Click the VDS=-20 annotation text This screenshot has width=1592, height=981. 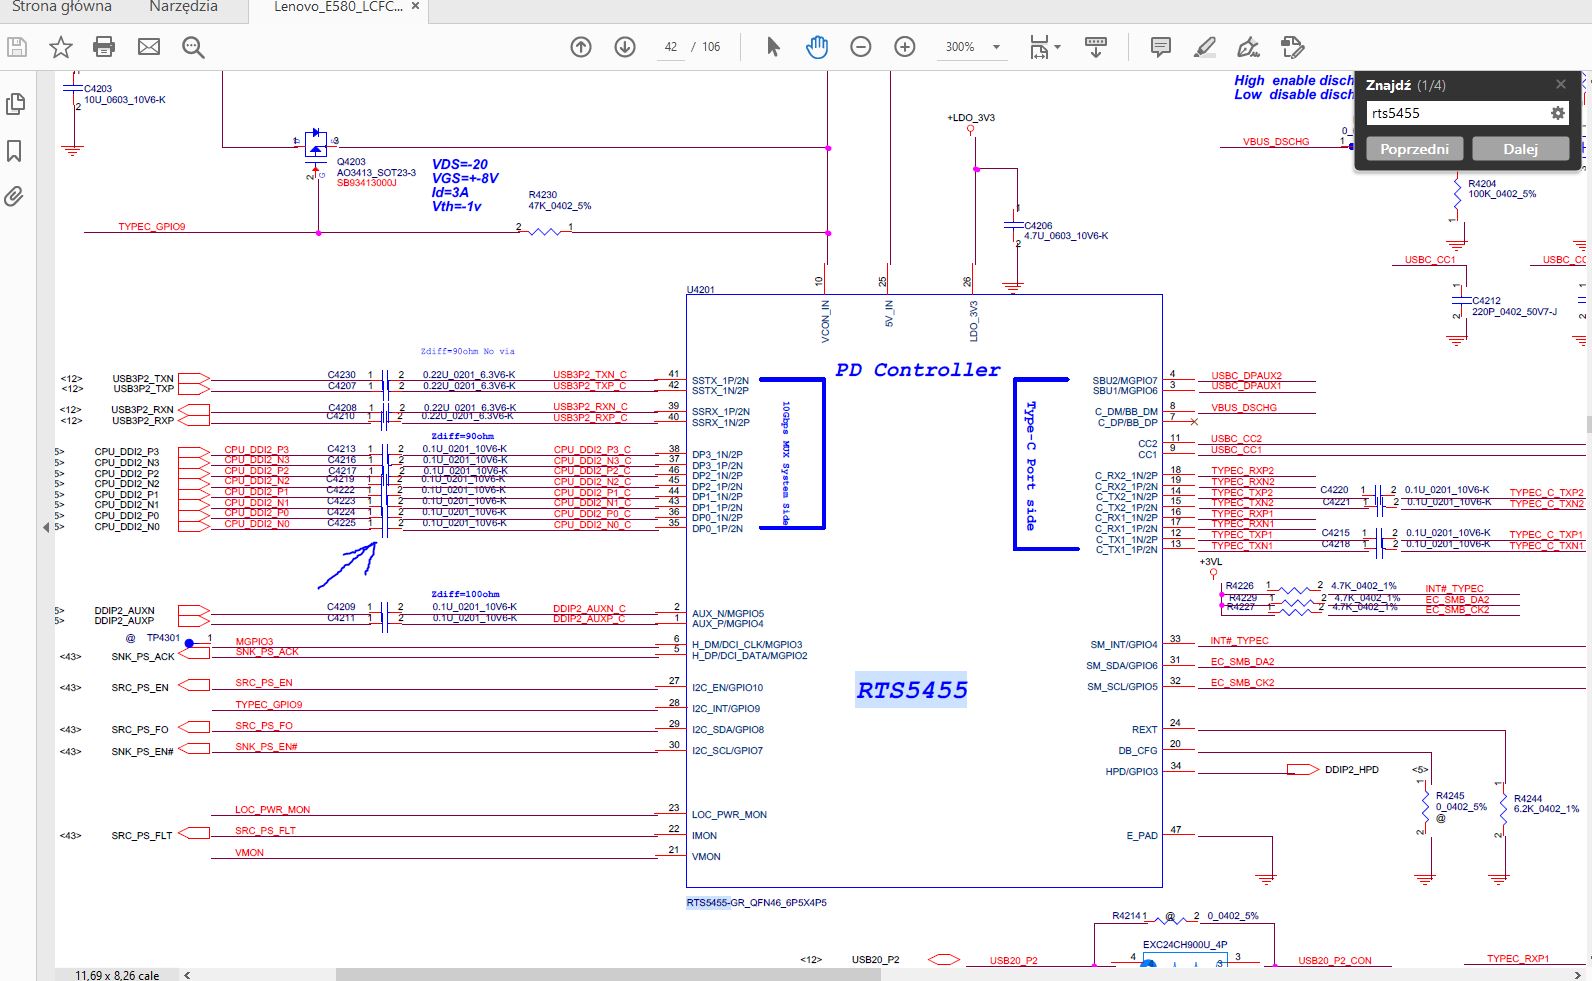click(x=460, y=165)
